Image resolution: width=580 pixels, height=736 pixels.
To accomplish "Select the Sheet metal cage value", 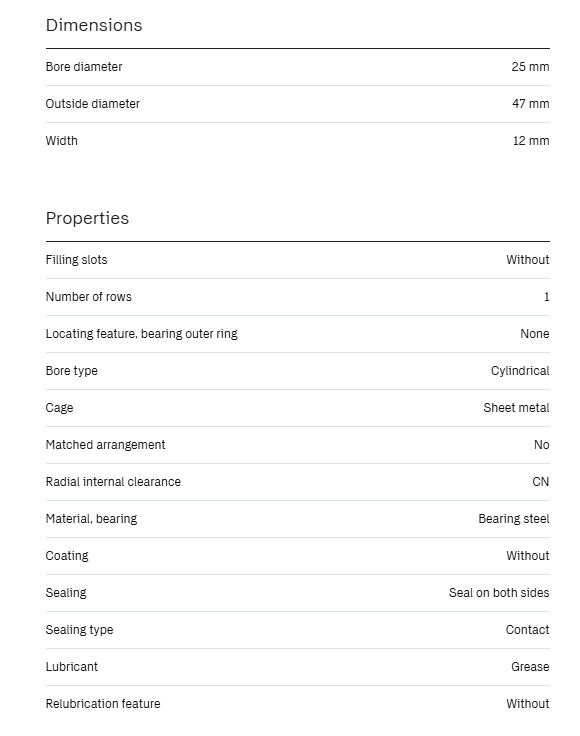I will tap(516, 408).
